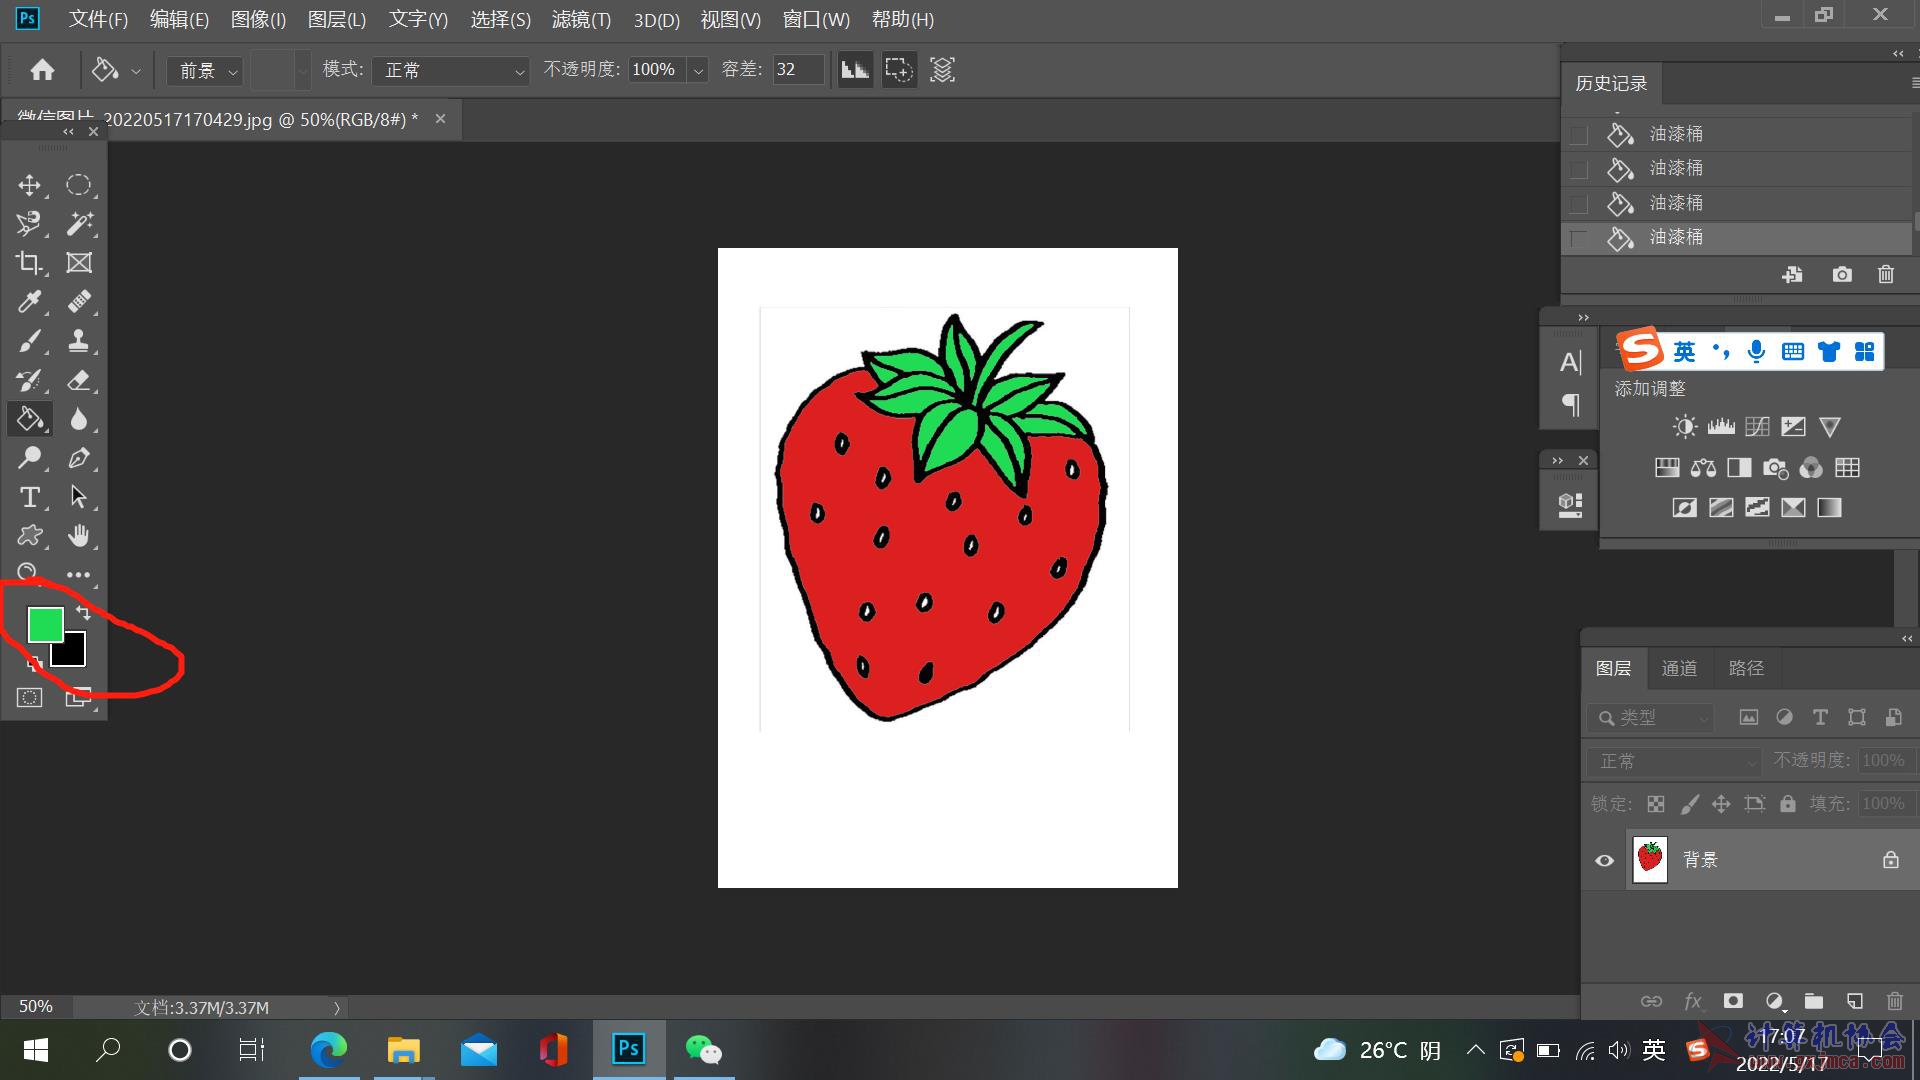Click the green foreground color swatch
Image resolution: width=1920 pixels, height=1080 pixels.
[x=44, y=624]
